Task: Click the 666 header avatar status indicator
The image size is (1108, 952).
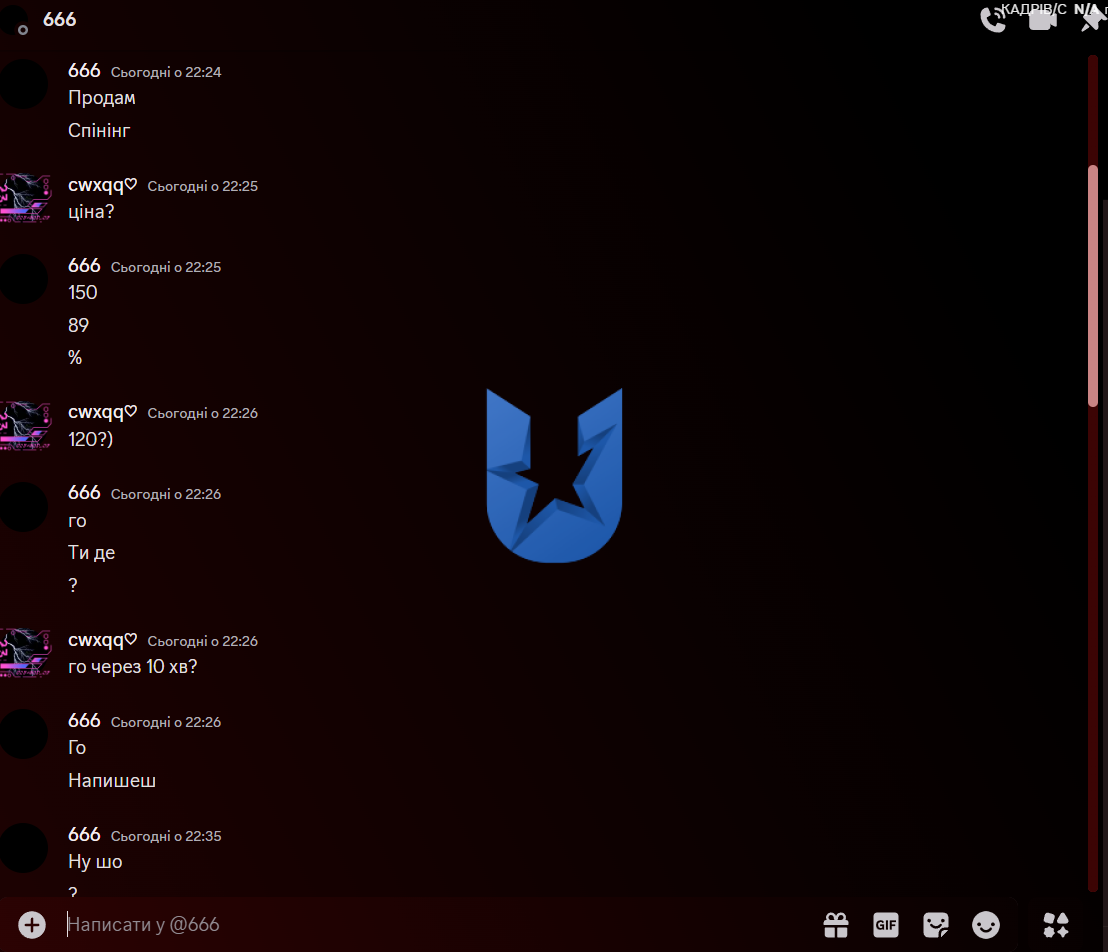Action: (23, 30)
